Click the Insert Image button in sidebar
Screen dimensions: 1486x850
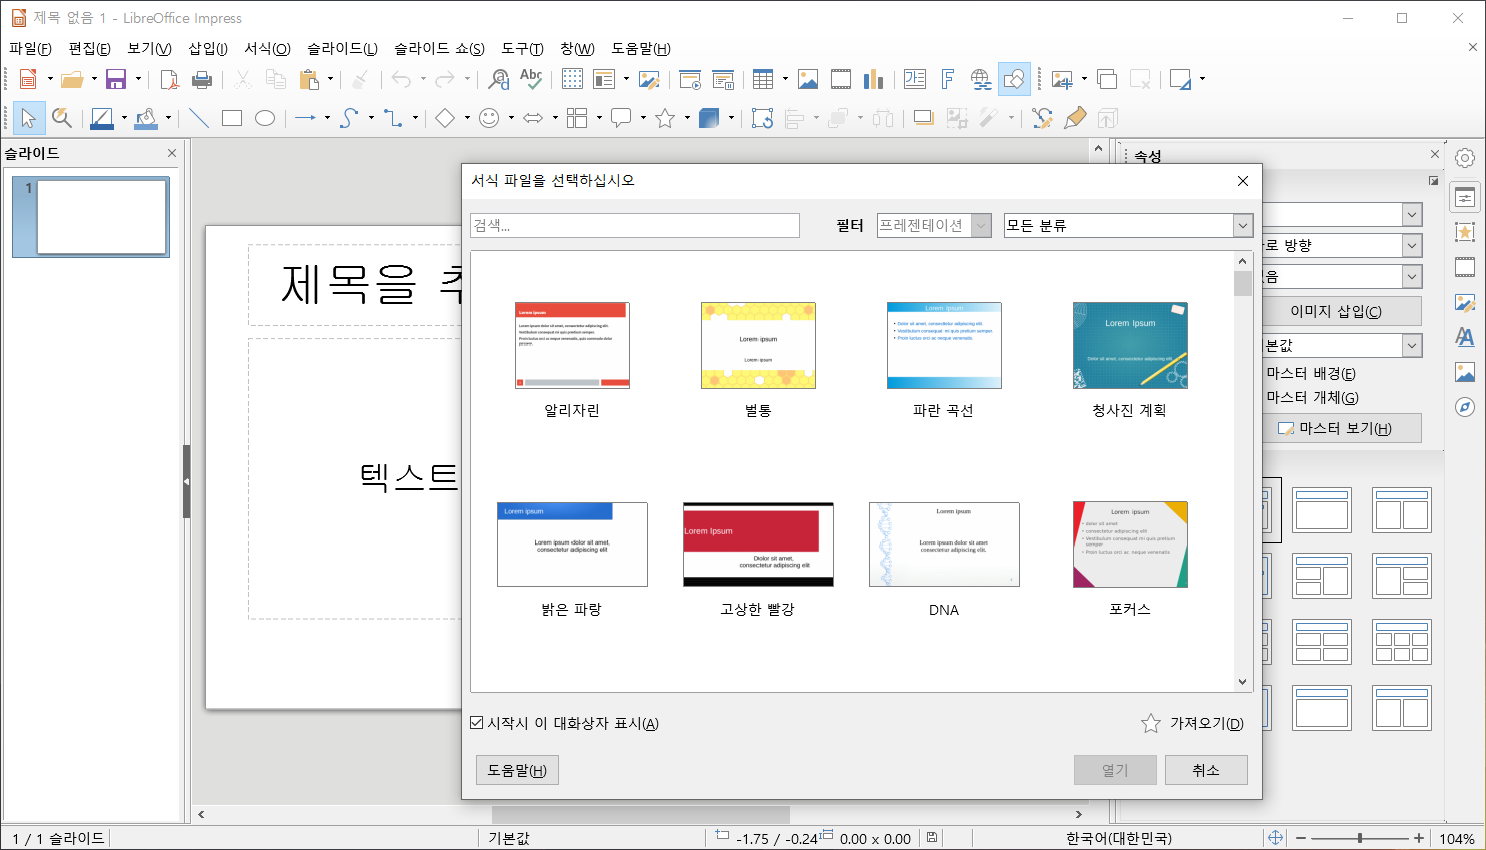coord(1336,311)
